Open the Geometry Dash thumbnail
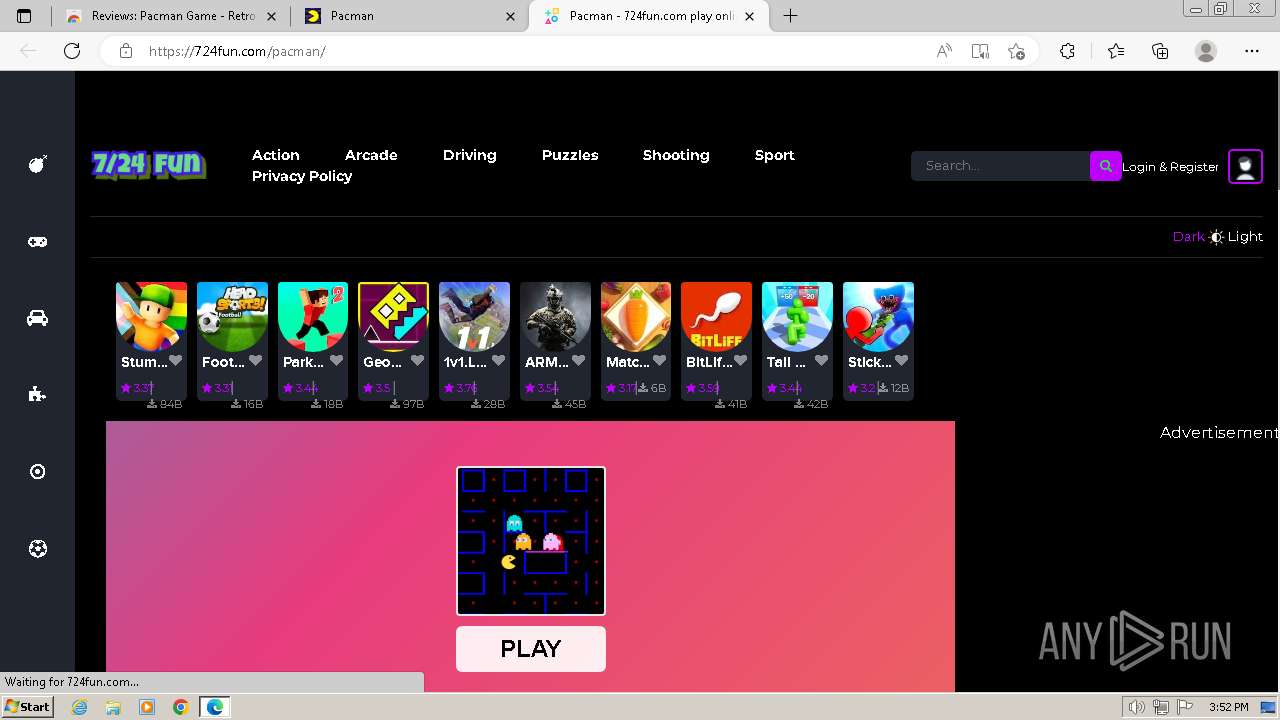Screen dimensions: 1280x720 tap(393, 316)
